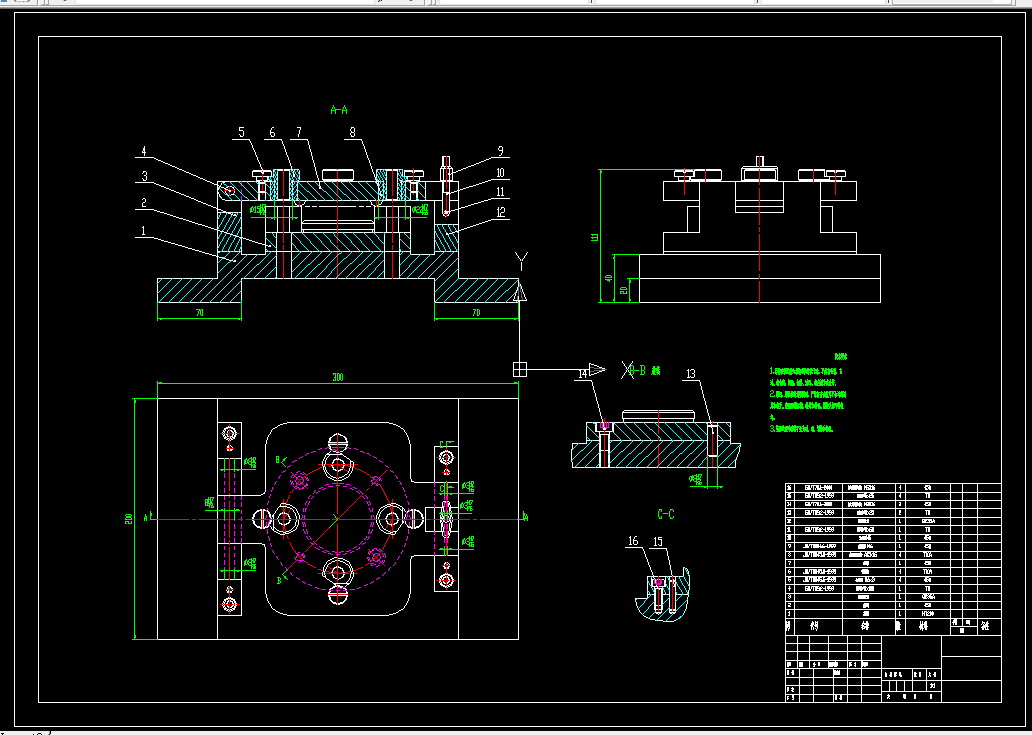The height and width of the screenshot is (735, 1032).
Task: Pick part balloon number '5'
Action: (241, 132)
